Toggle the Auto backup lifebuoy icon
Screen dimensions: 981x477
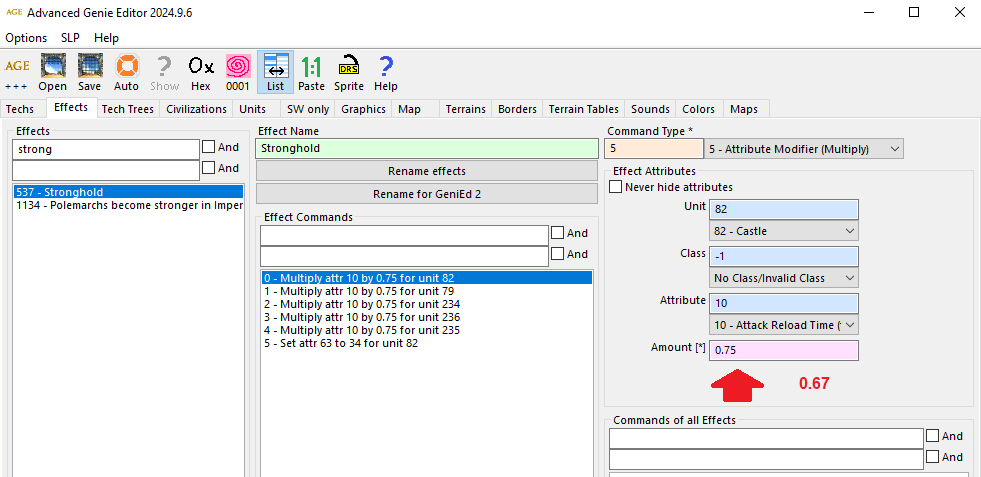(x=127, y=67)
